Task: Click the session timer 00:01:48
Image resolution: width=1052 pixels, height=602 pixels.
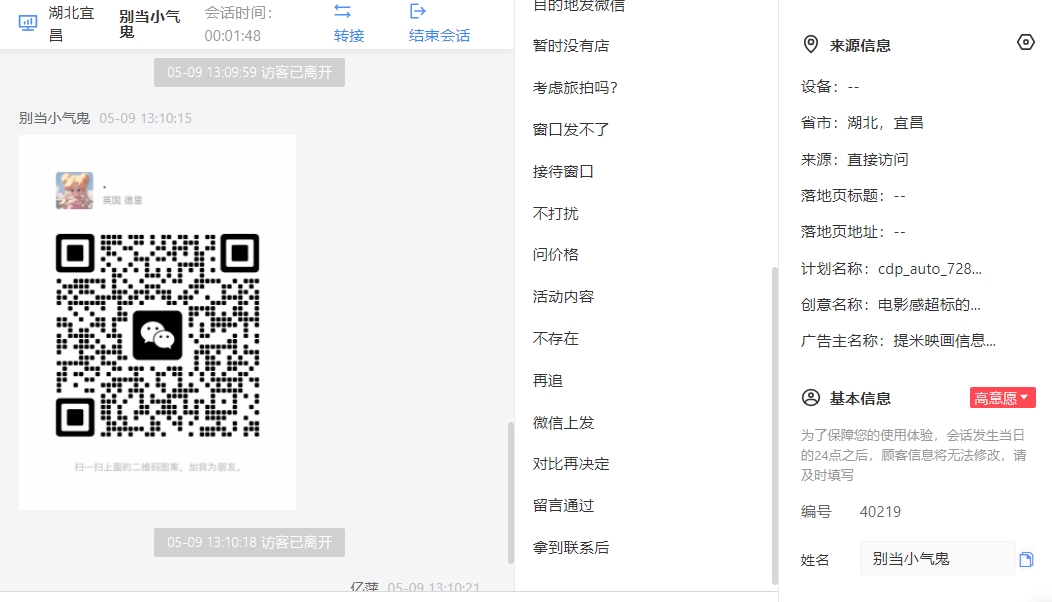Action: 233,36
